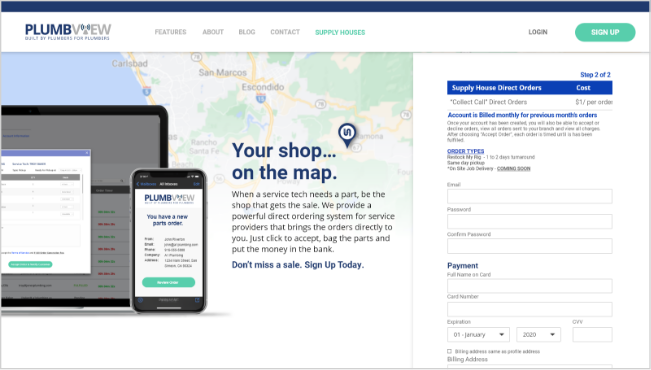The width and height of the screenshot is (651, 370).
Task: Click the green Sign Up button
Action: (605, 32)
